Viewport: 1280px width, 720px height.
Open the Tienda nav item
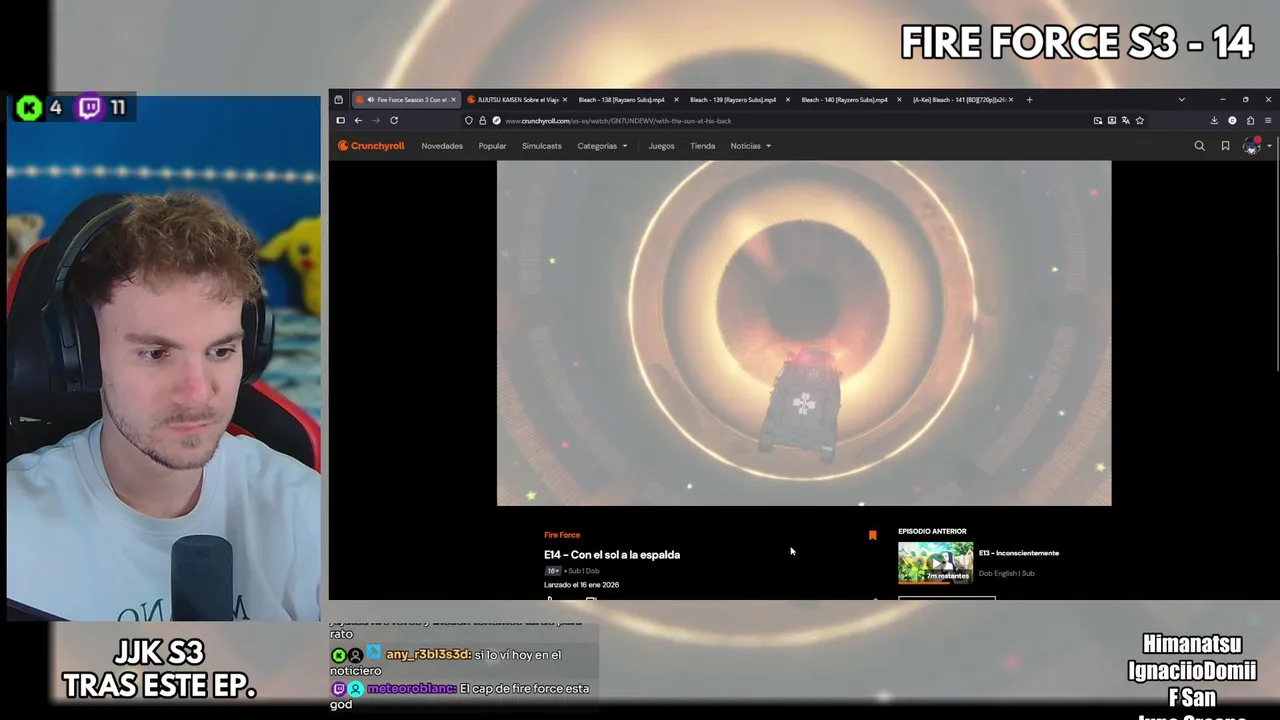pyautogui.click(x=702, y=146)
